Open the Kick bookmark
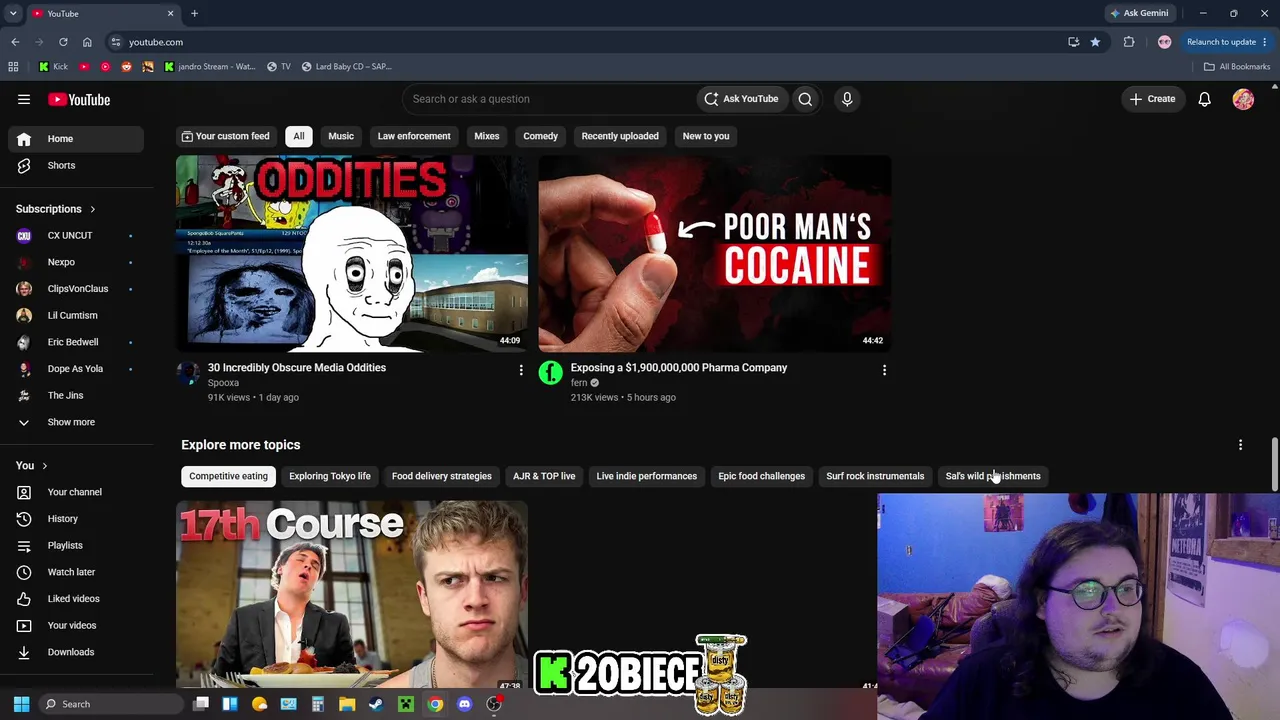1280x720 pixels. click(53, 67)
